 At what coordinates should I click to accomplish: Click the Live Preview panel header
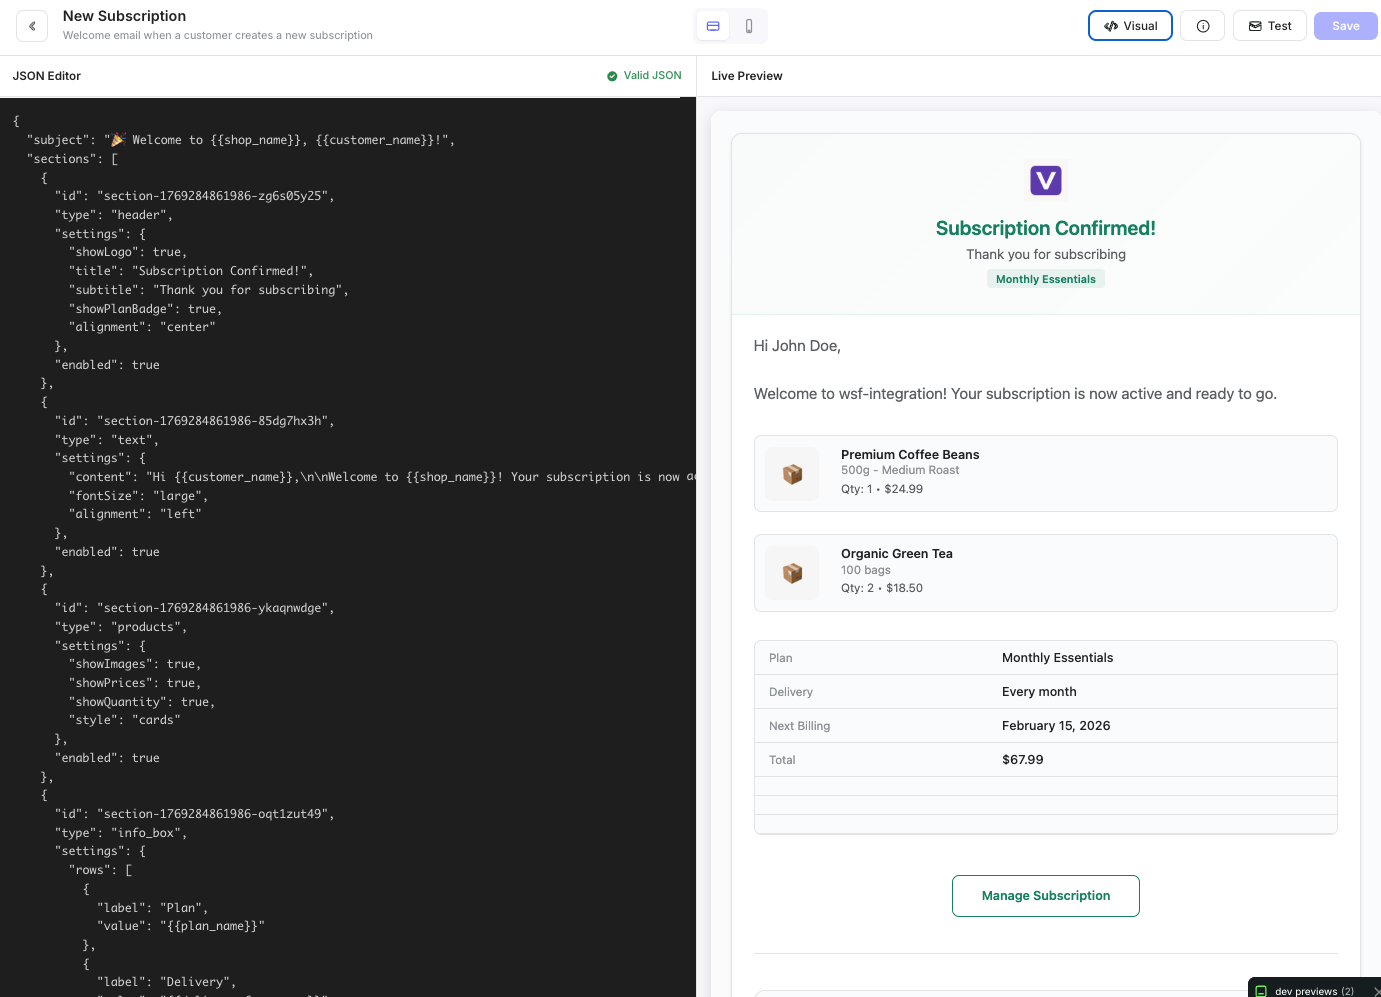coord(747,76)
